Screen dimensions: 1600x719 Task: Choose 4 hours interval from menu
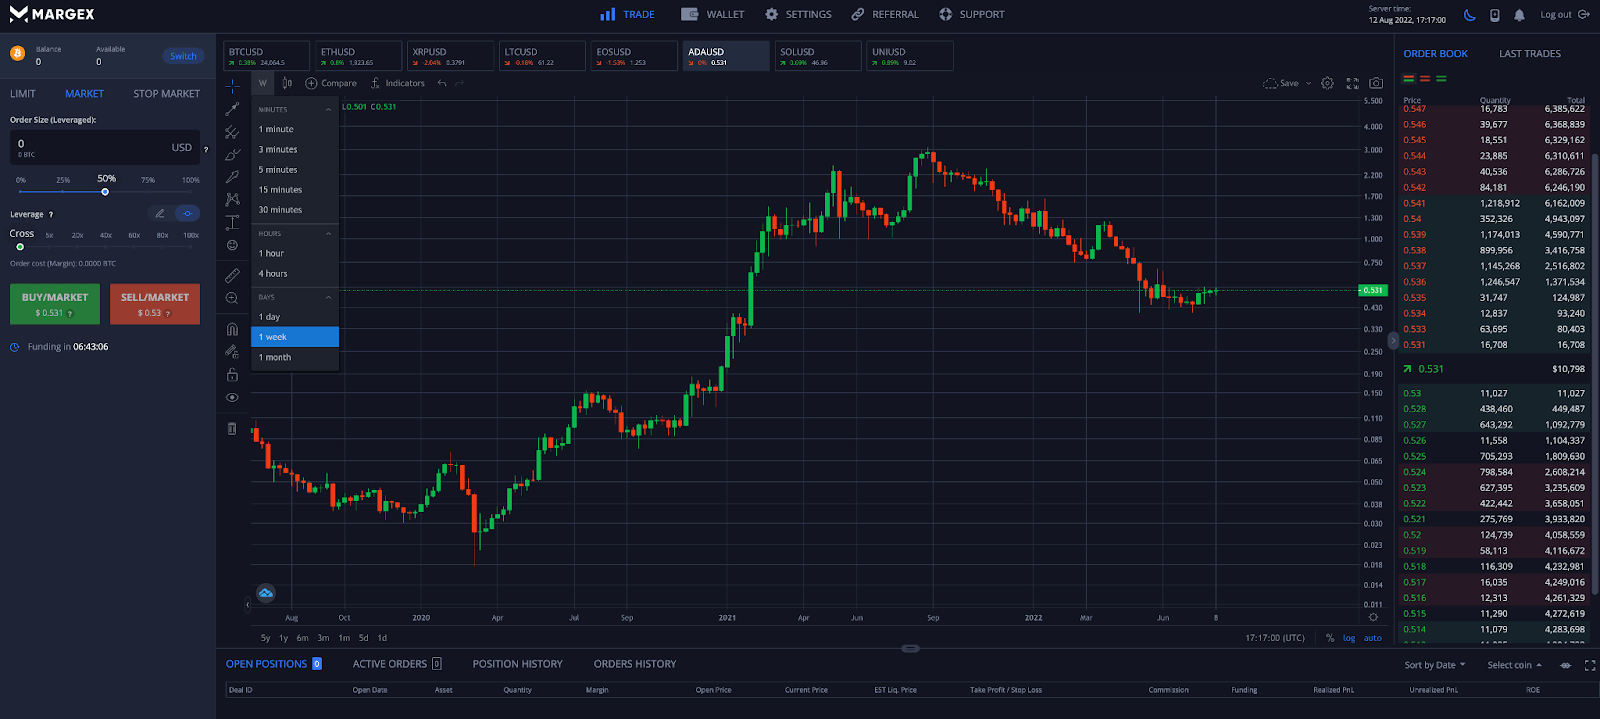click(x=273, y=274)
